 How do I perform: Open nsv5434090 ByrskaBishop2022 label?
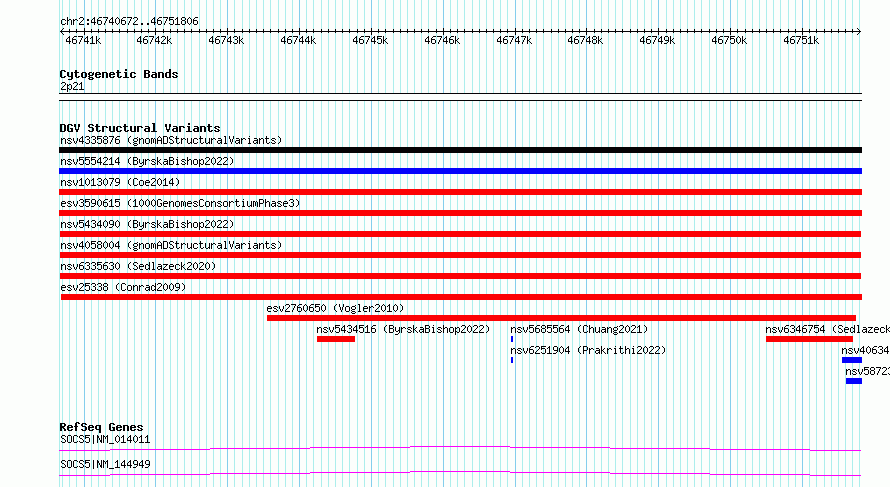pyautogui.click(x=147, y=224)
